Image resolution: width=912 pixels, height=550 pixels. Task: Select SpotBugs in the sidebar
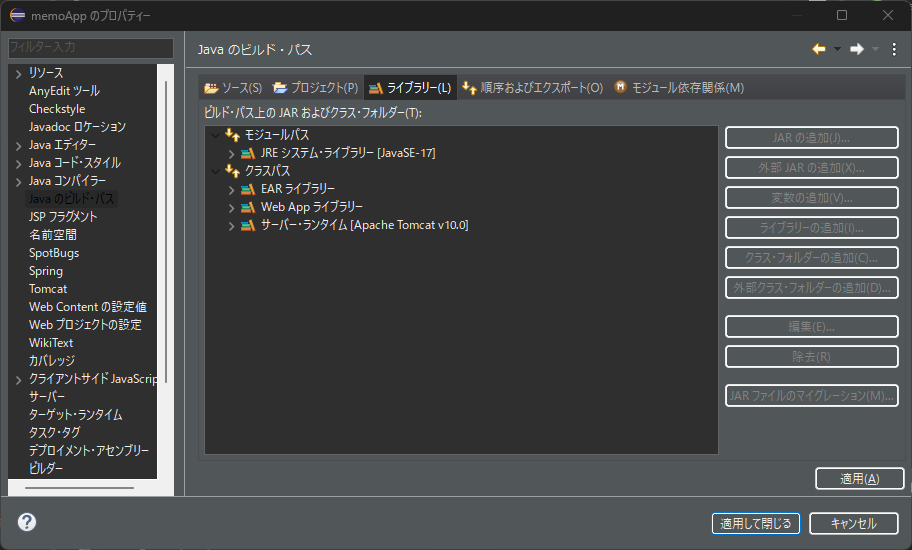pyautogui.click(x=54, y=253)
